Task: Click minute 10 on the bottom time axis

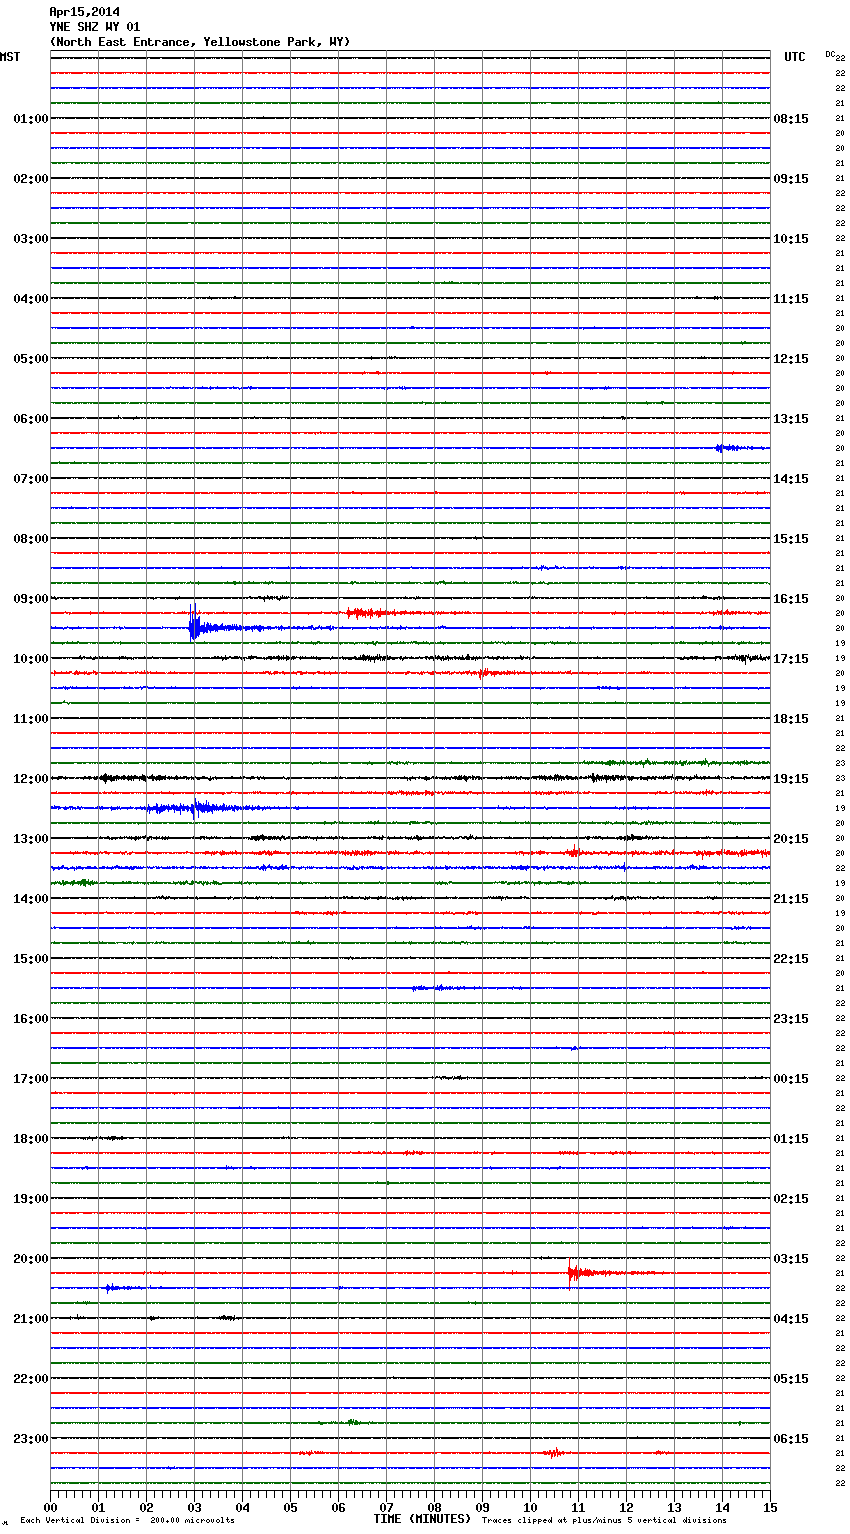Action: [x=530, y=1507]
